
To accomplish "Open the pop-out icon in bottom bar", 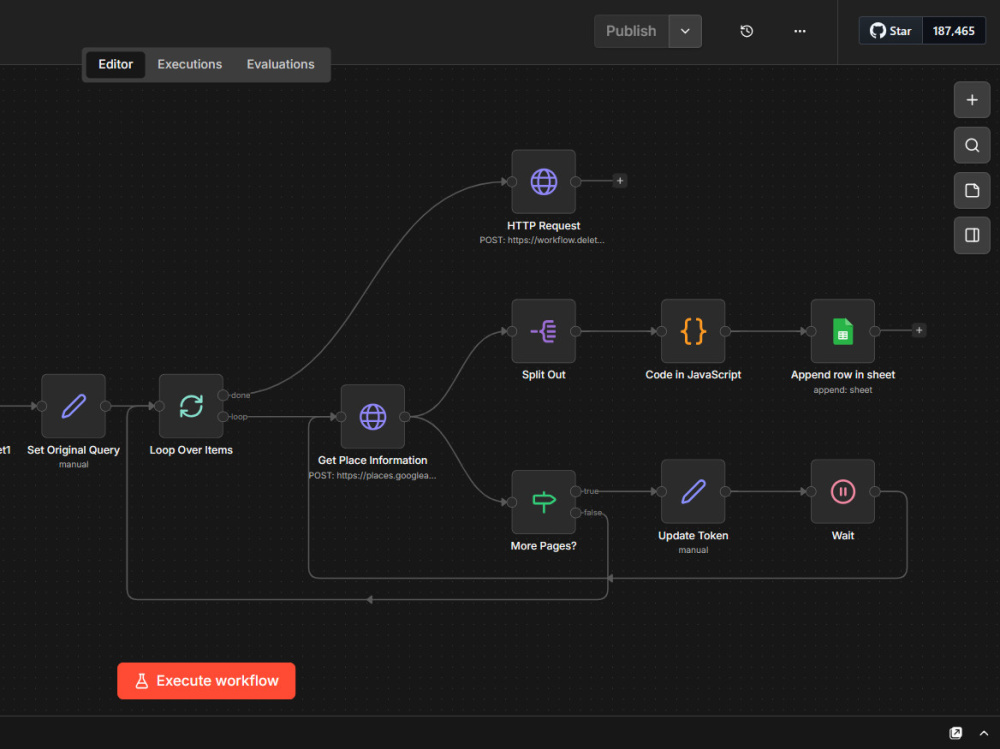I will (x=955, y=733).
